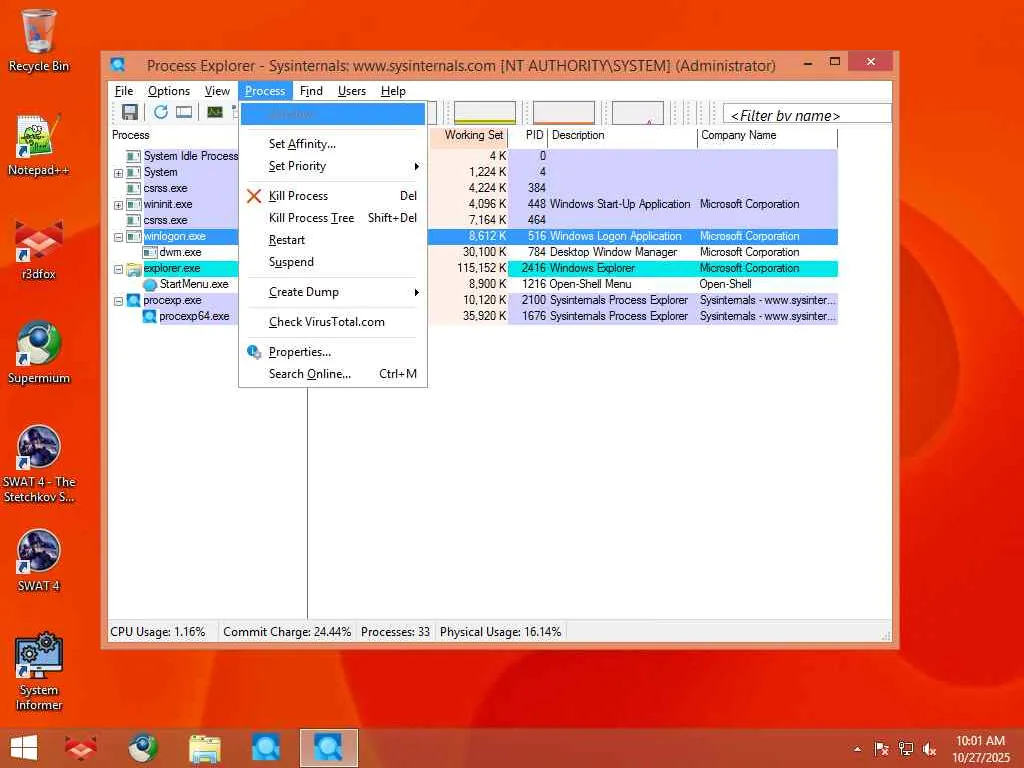Click the commit history mini graph
The image size is (1024, 768).
(x=564, y=112)
